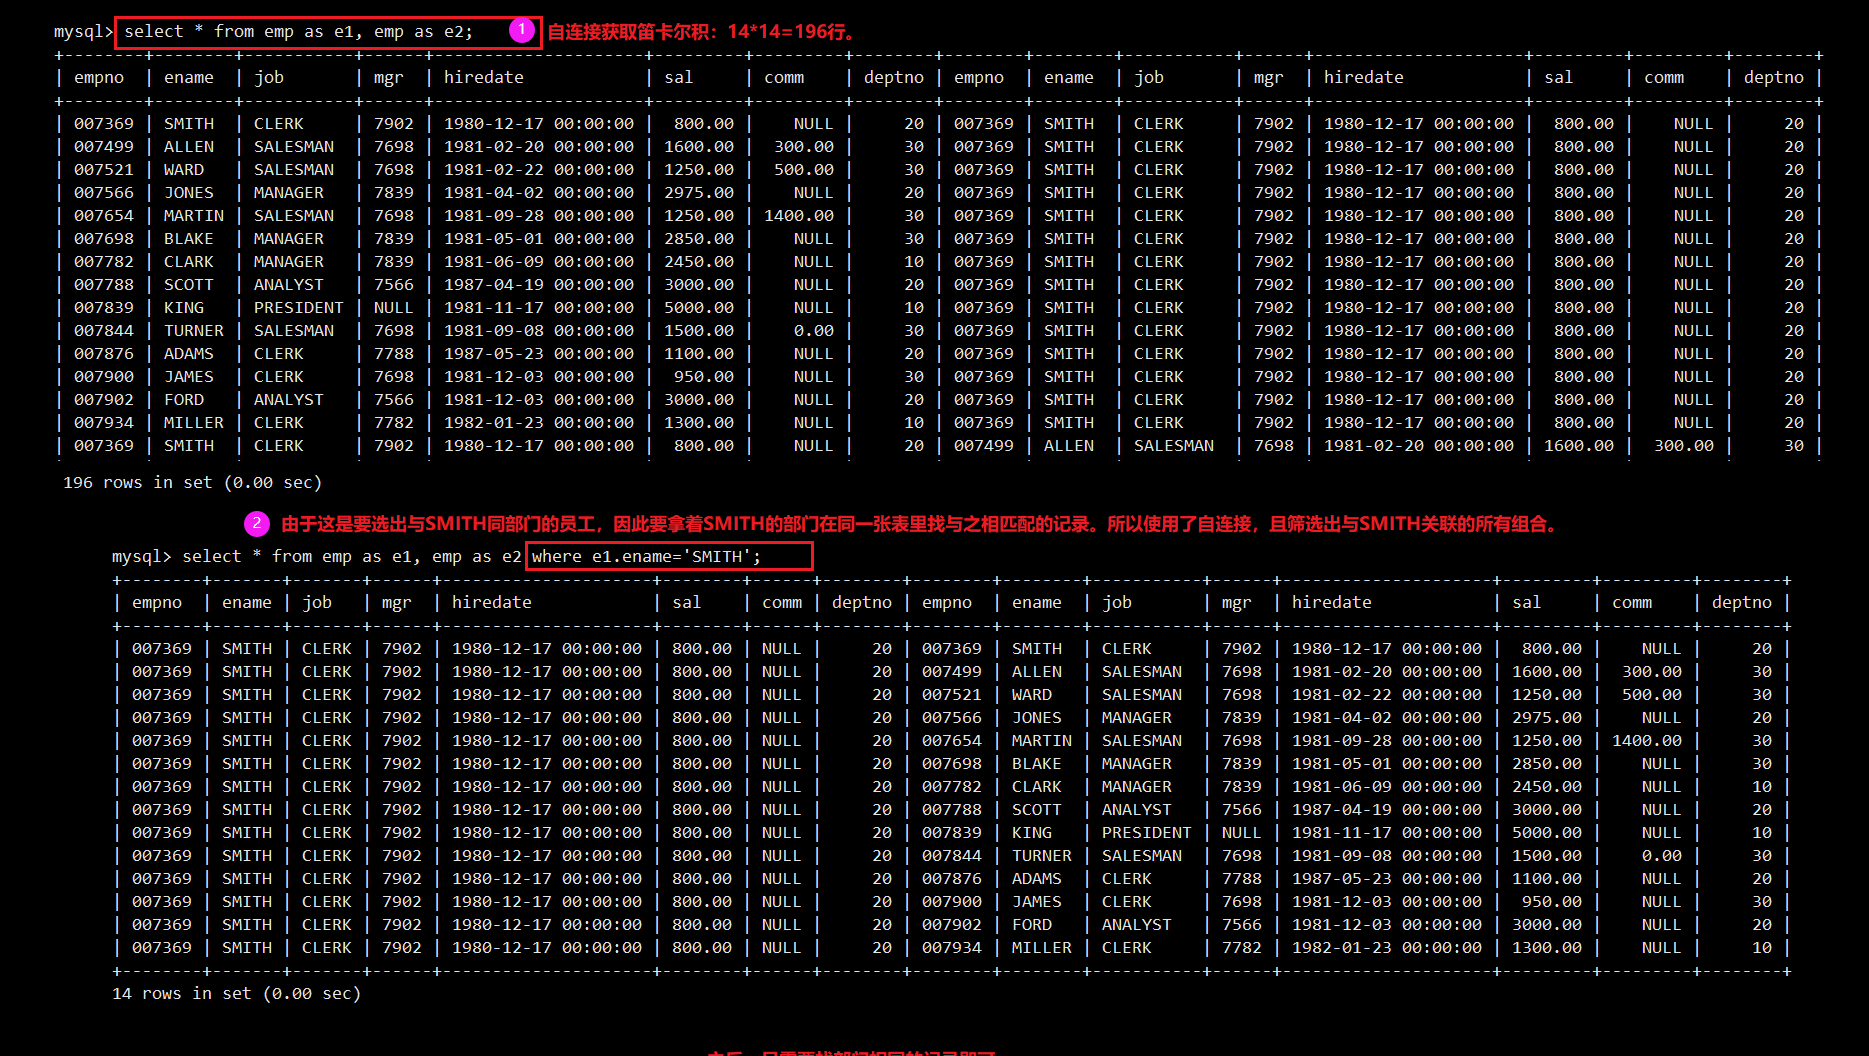1869x1056 pixels.
Task: Click salary 2975.00 in the 196-row result
Action: coord(699,192)
